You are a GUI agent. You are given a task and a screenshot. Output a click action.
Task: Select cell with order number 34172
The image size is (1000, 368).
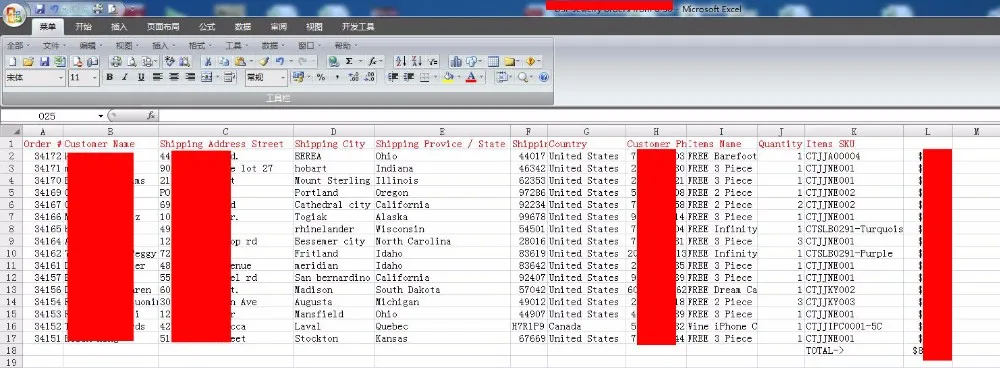(43, 156)
